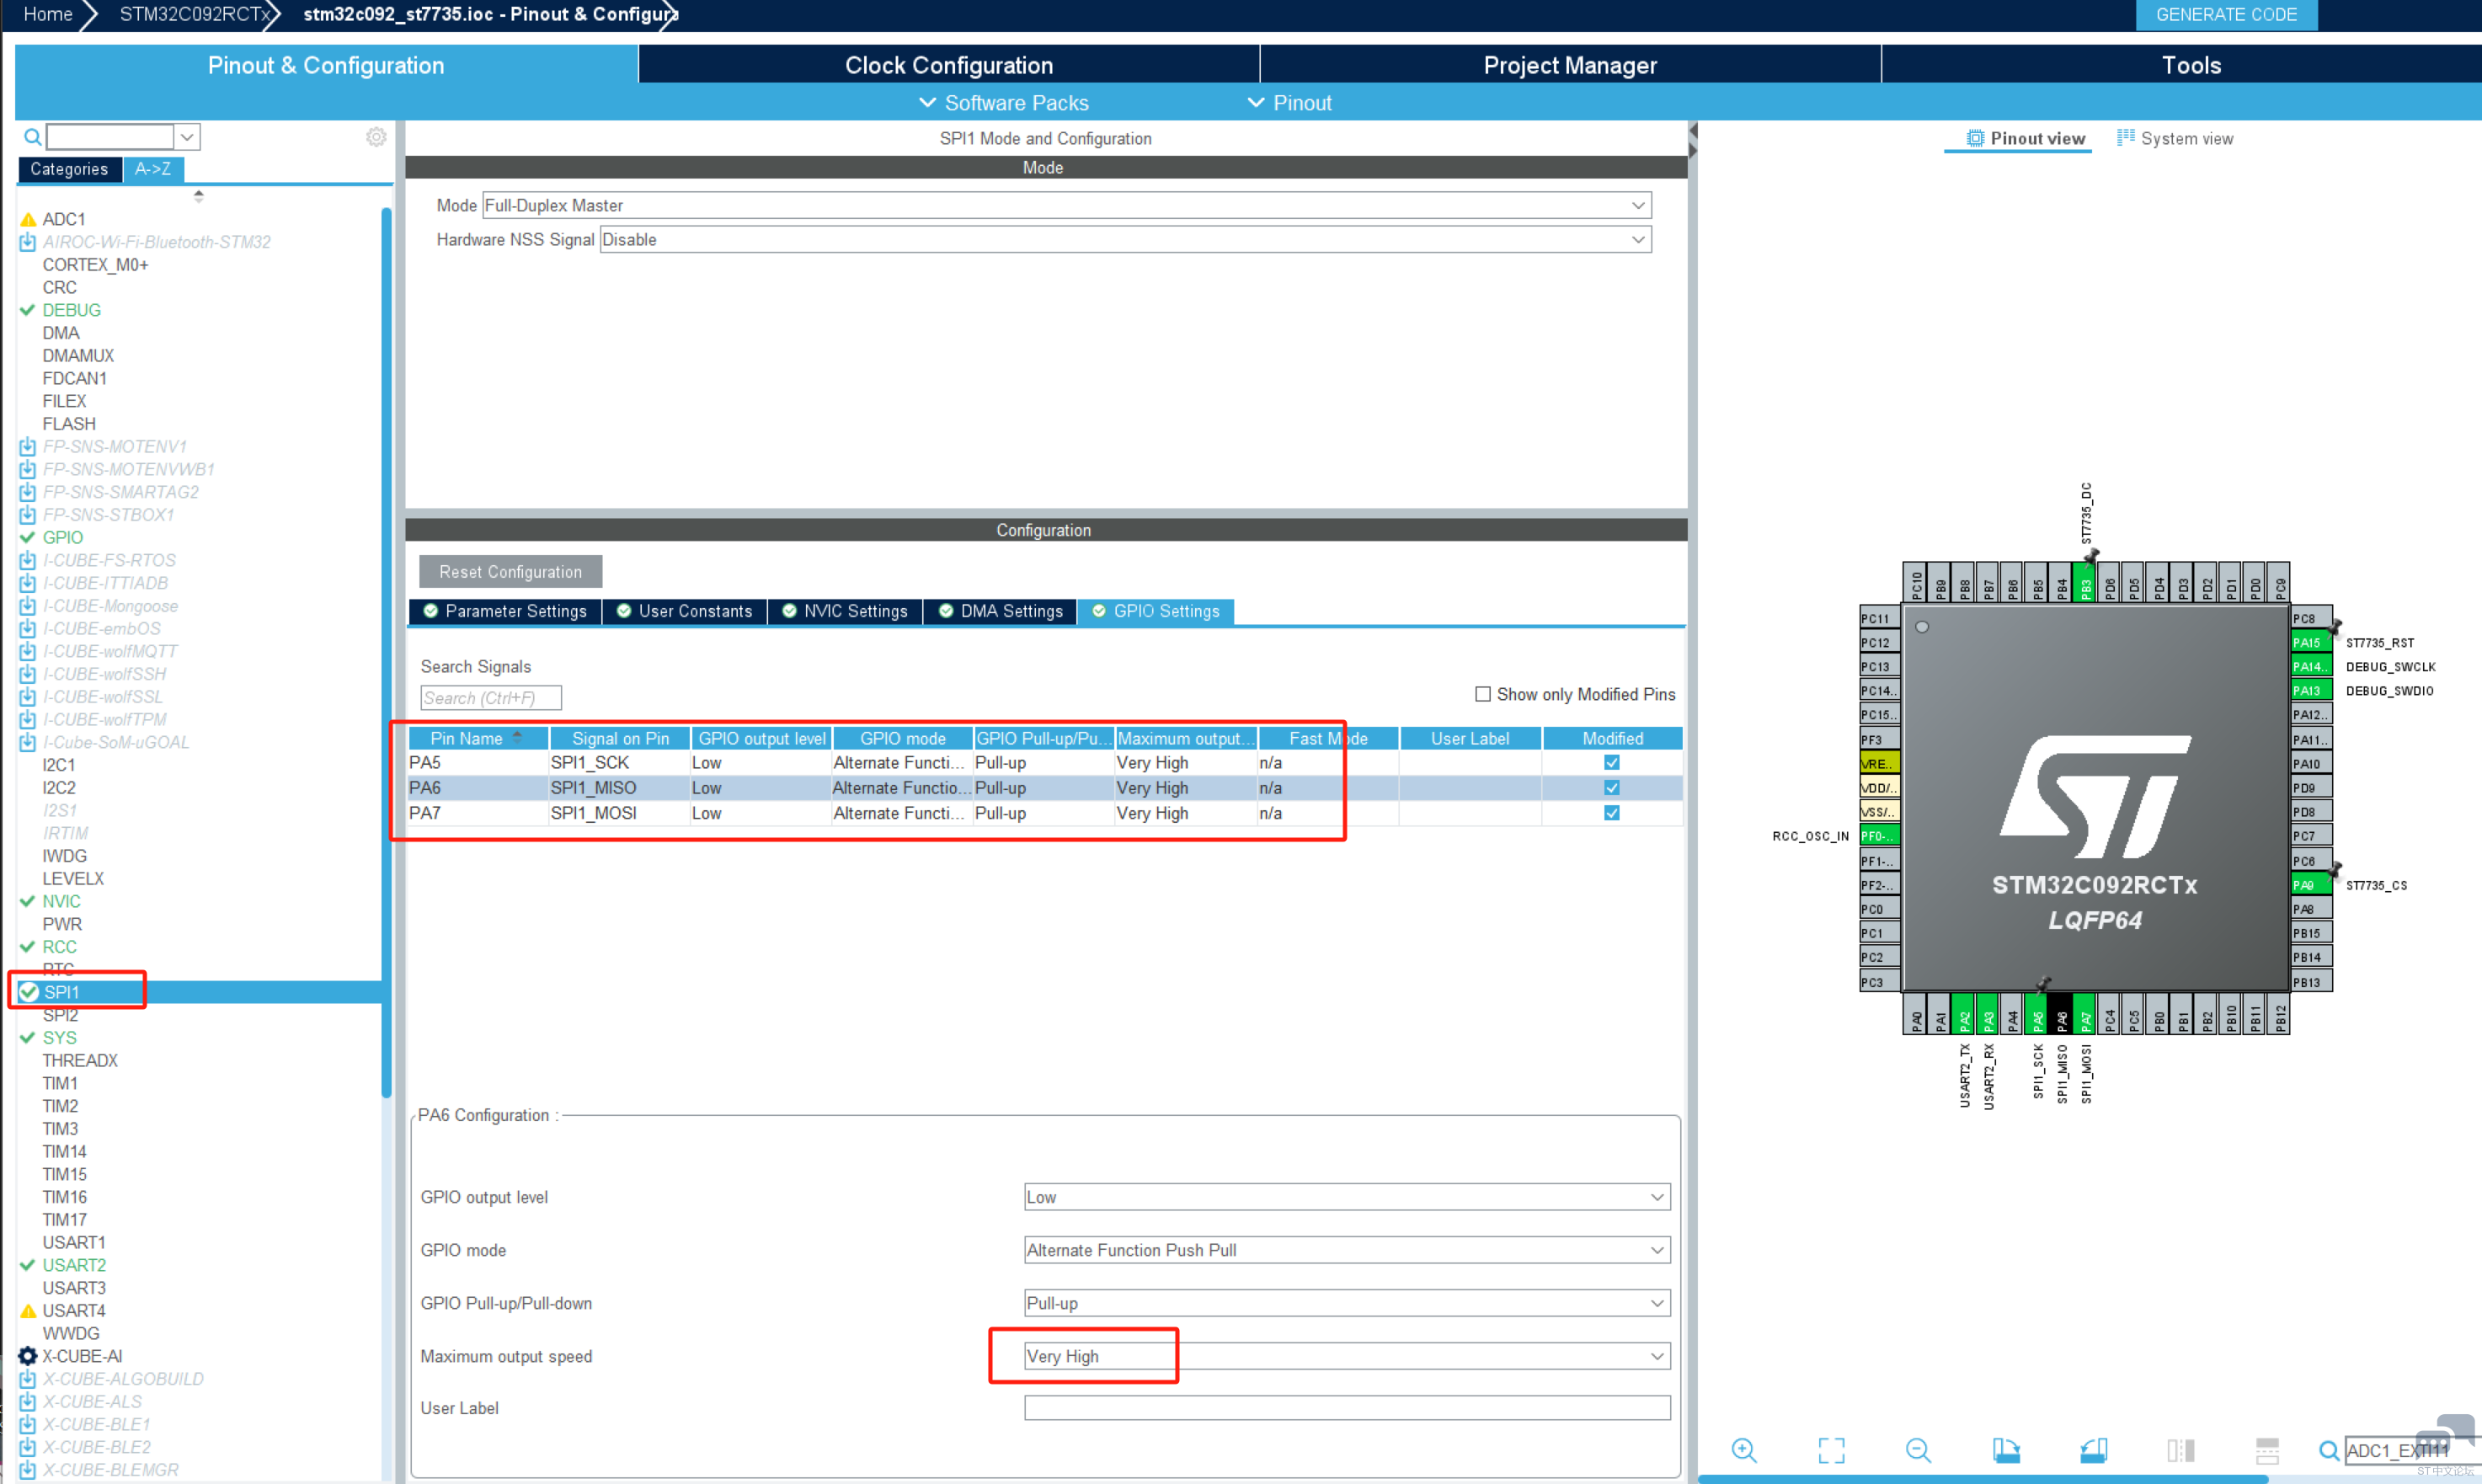Click the pin search magnifier icon

point(2329,1450)
